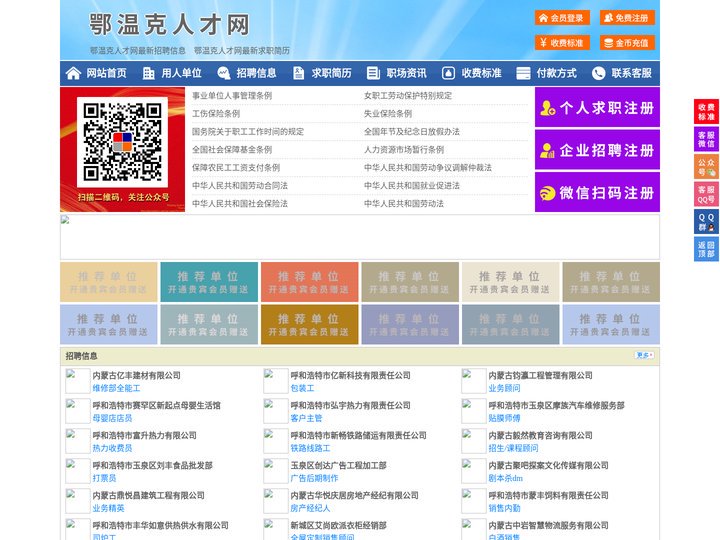Viewport: 720px width, 540px height.
Task: Click the QQ群 side widget
Action: pyautogui.click(x=706, y=222)
